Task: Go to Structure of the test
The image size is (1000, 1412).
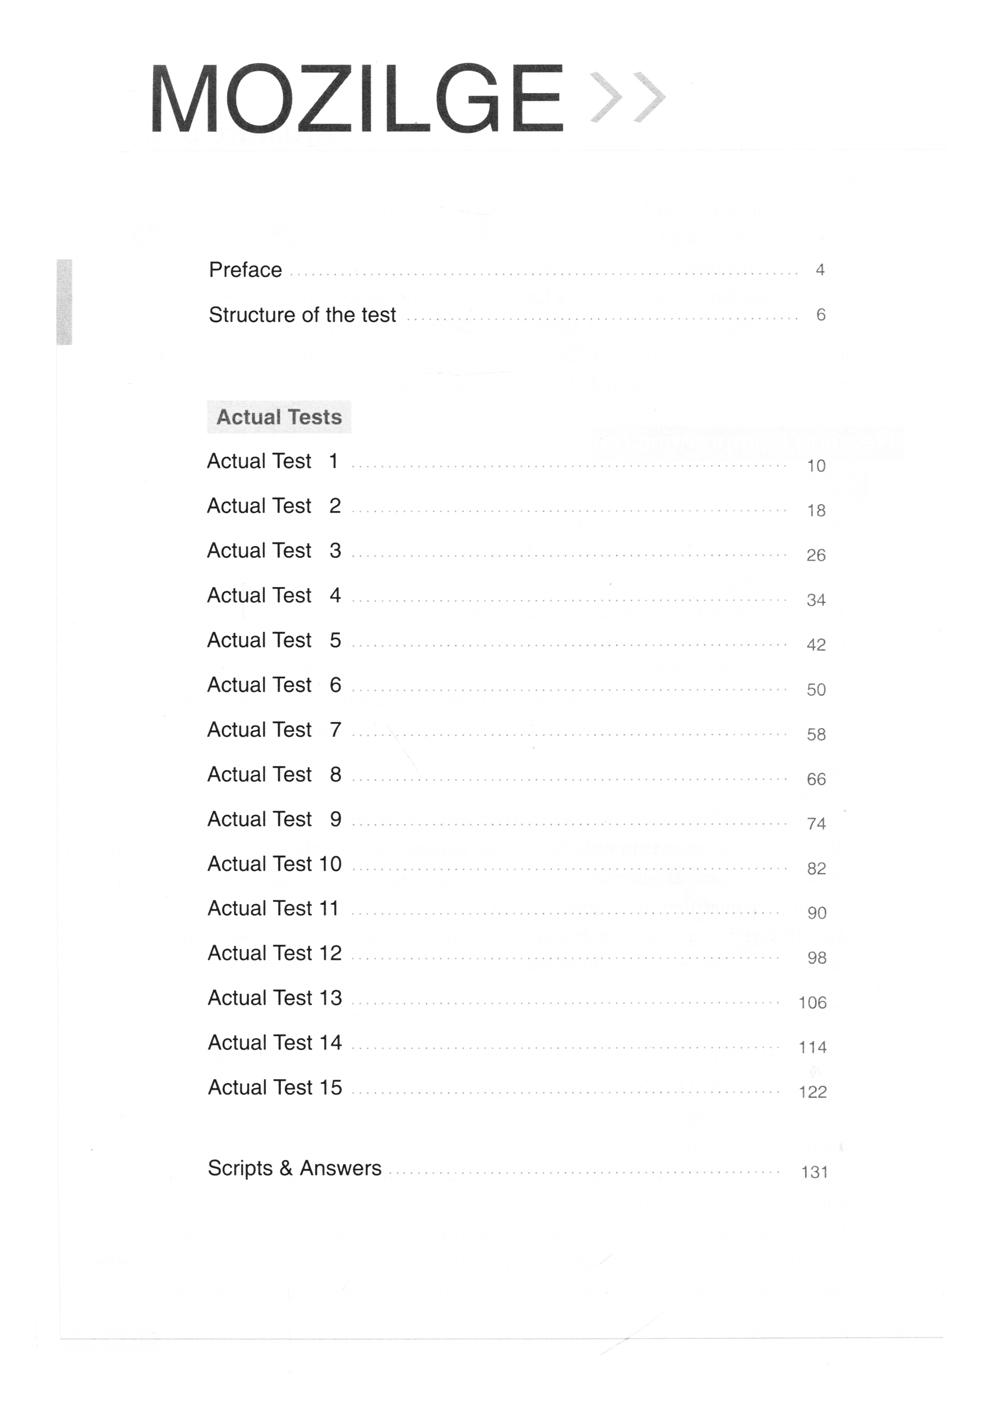Action: pos(302,315)
